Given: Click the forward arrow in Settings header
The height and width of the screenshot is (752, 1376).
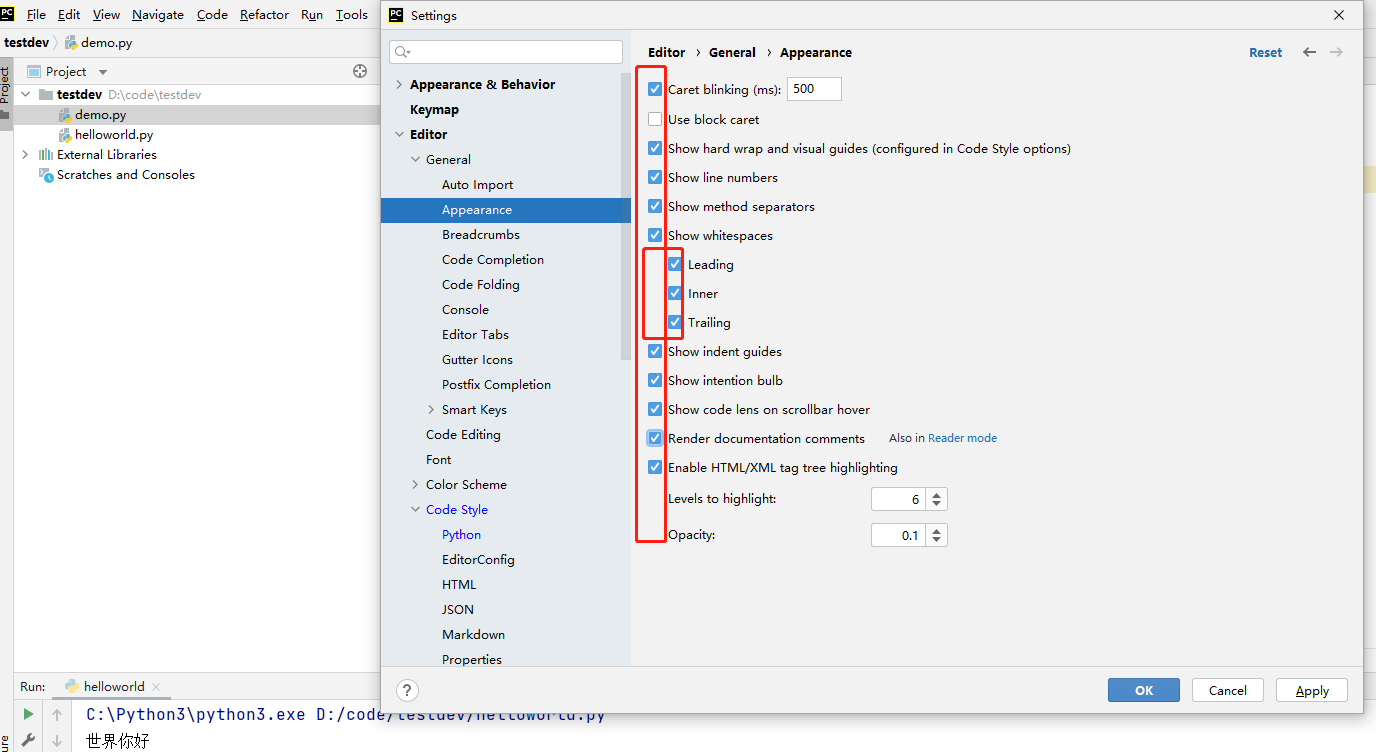Looking at the screenshot, I should coord(1336,52).
